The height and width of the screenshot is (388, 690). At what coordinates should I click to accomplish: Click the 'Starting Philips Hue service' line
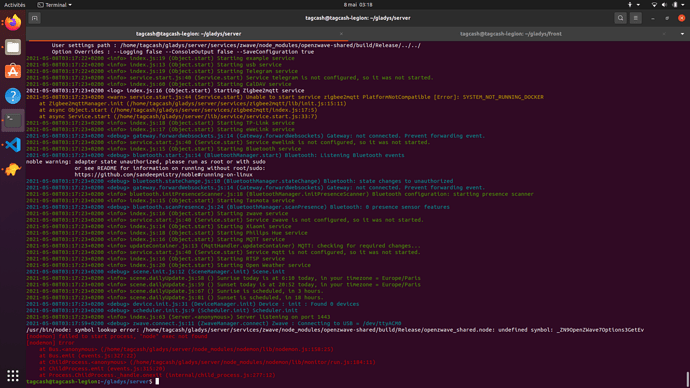point(167,233)
